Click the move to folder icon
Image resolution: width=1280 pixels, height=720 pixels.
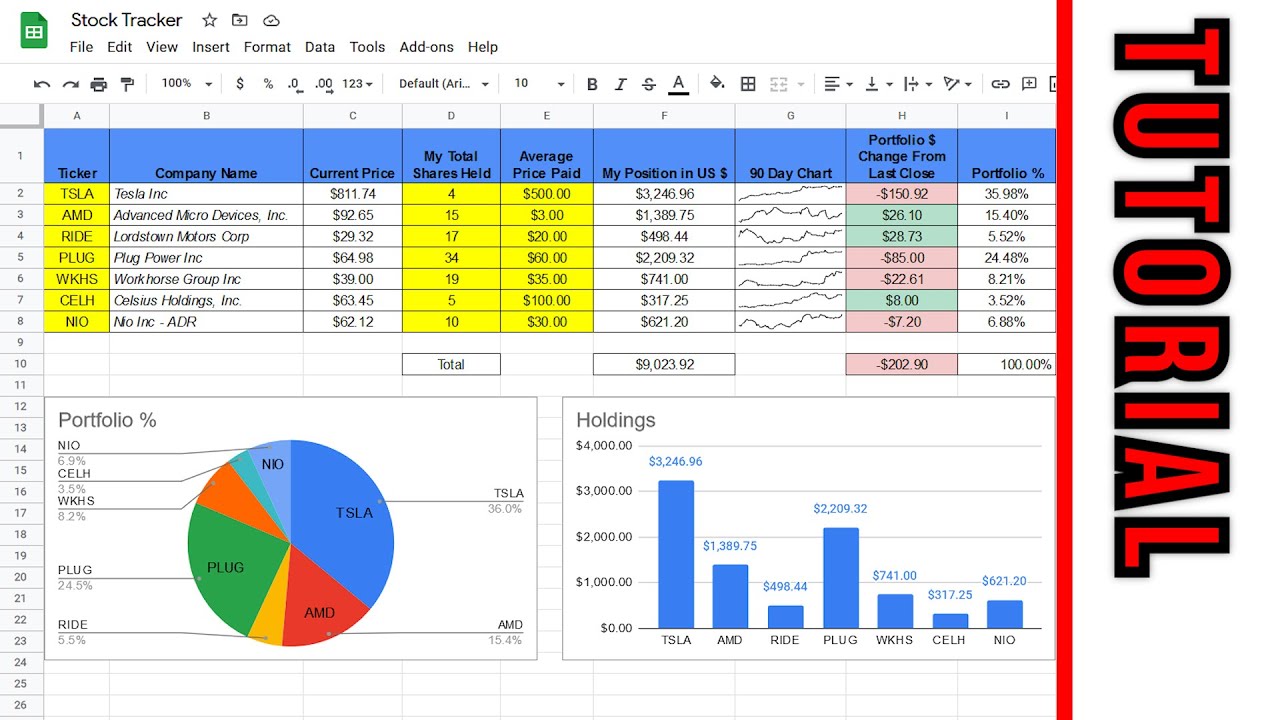pos(239,20)
